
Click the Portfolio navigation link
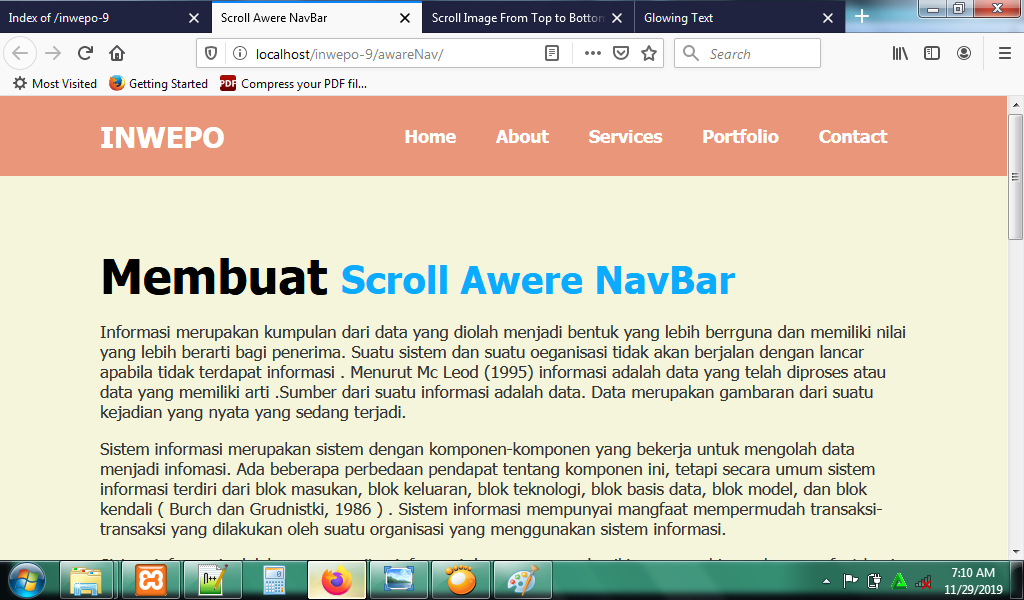point(740,137)
